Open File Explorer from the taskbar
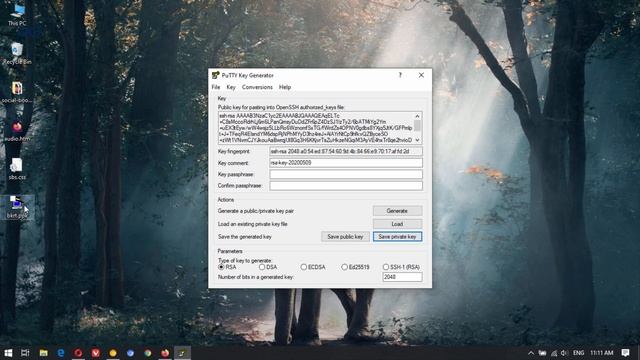The height and width of the screenshot is (360, 640). tap(43, 353)
